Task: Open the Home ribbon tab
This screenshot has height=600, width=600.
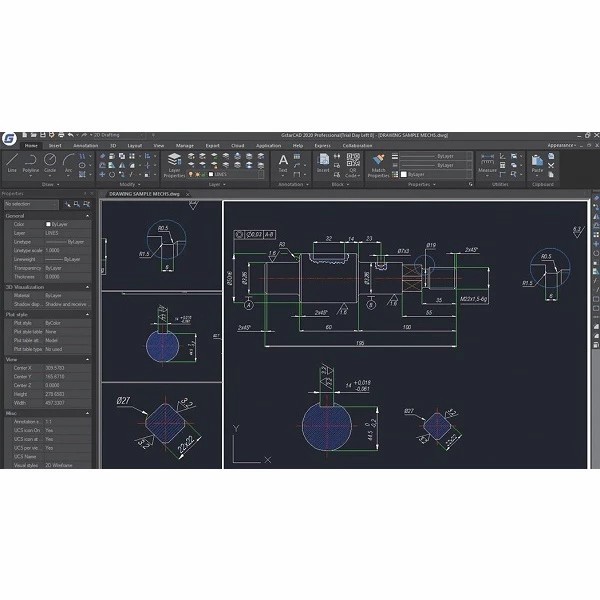Action: [x=31, y=146]
